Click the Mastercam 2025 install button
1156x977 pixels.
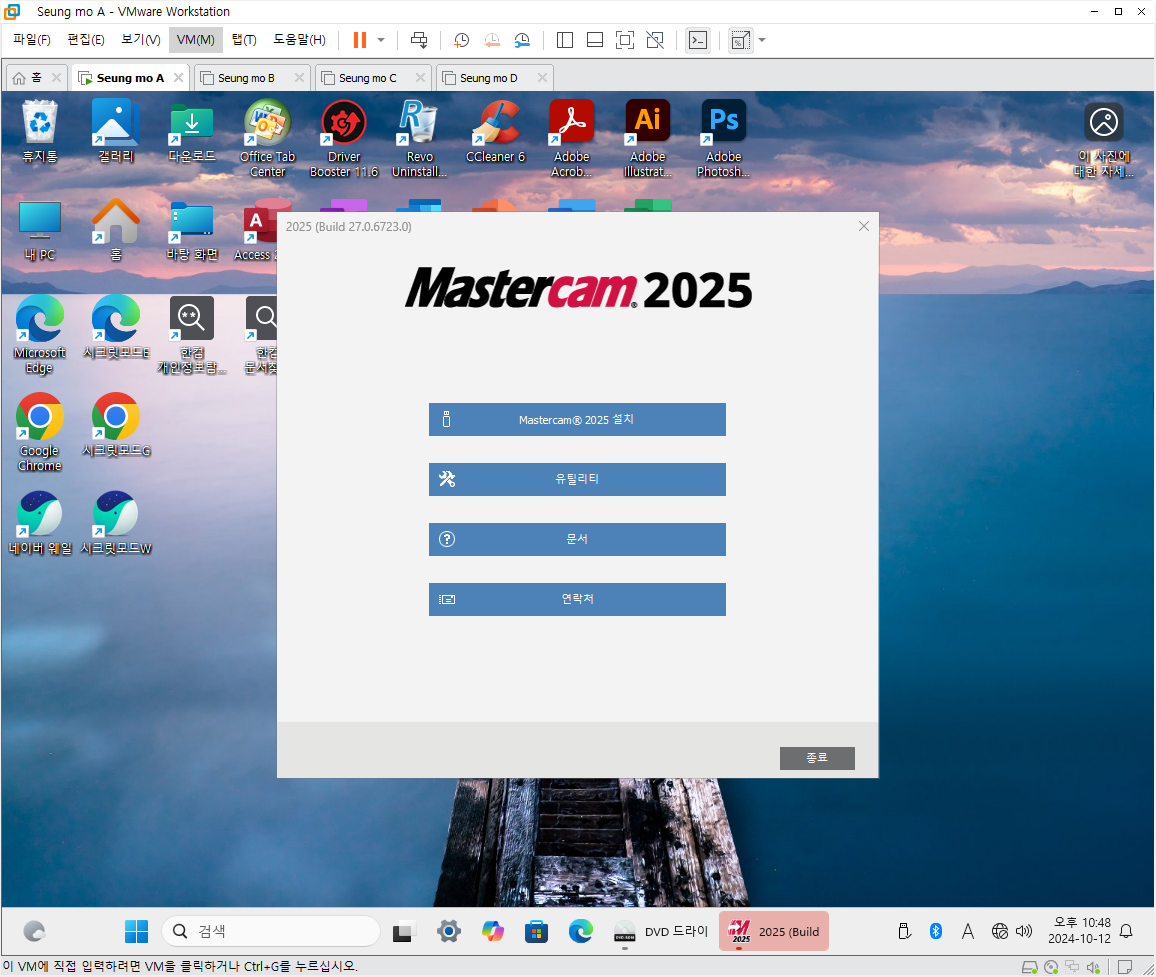click(577, 420)
